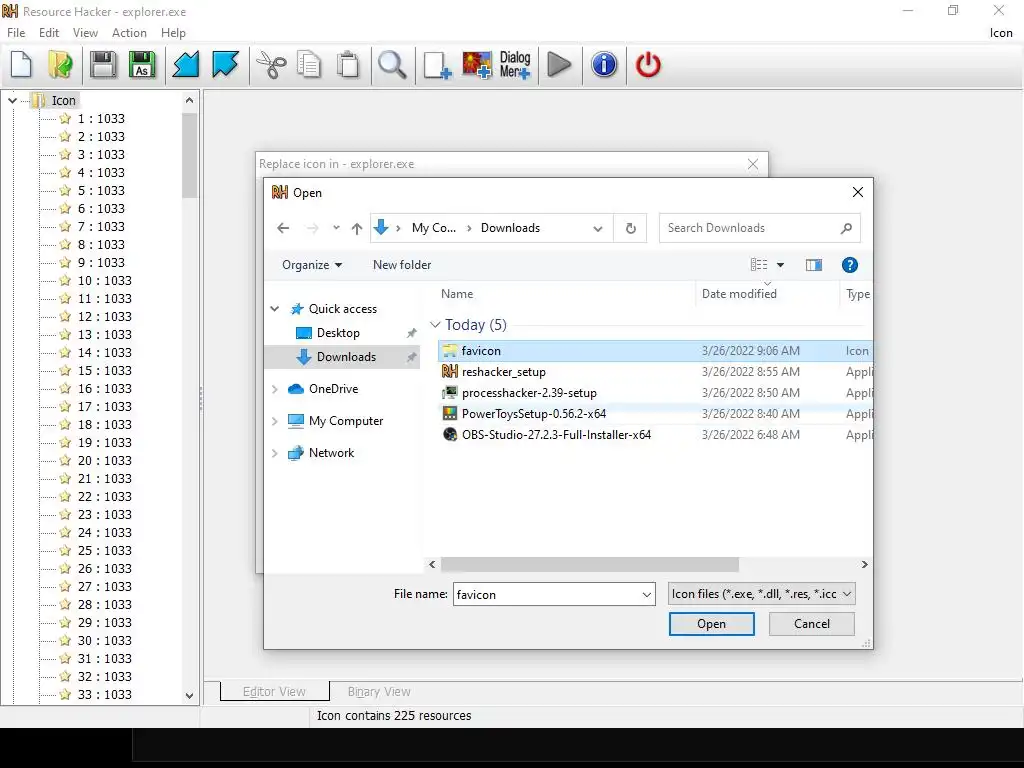This screenshot has width=1024, height=768.
Task: Select Desktop in the navigation pane
Action: coord(338,333)
